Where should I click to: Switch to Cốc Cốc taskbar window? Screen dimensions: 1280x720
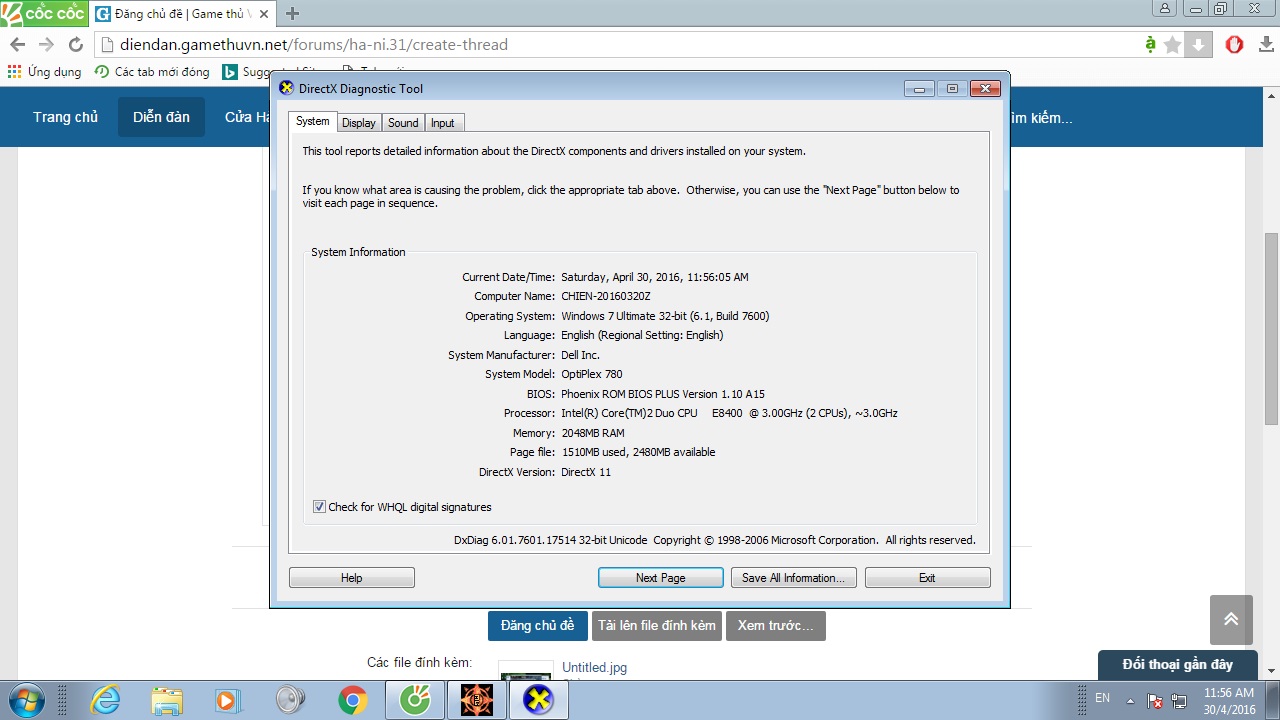pyautogui.click(x=415, y=700)
